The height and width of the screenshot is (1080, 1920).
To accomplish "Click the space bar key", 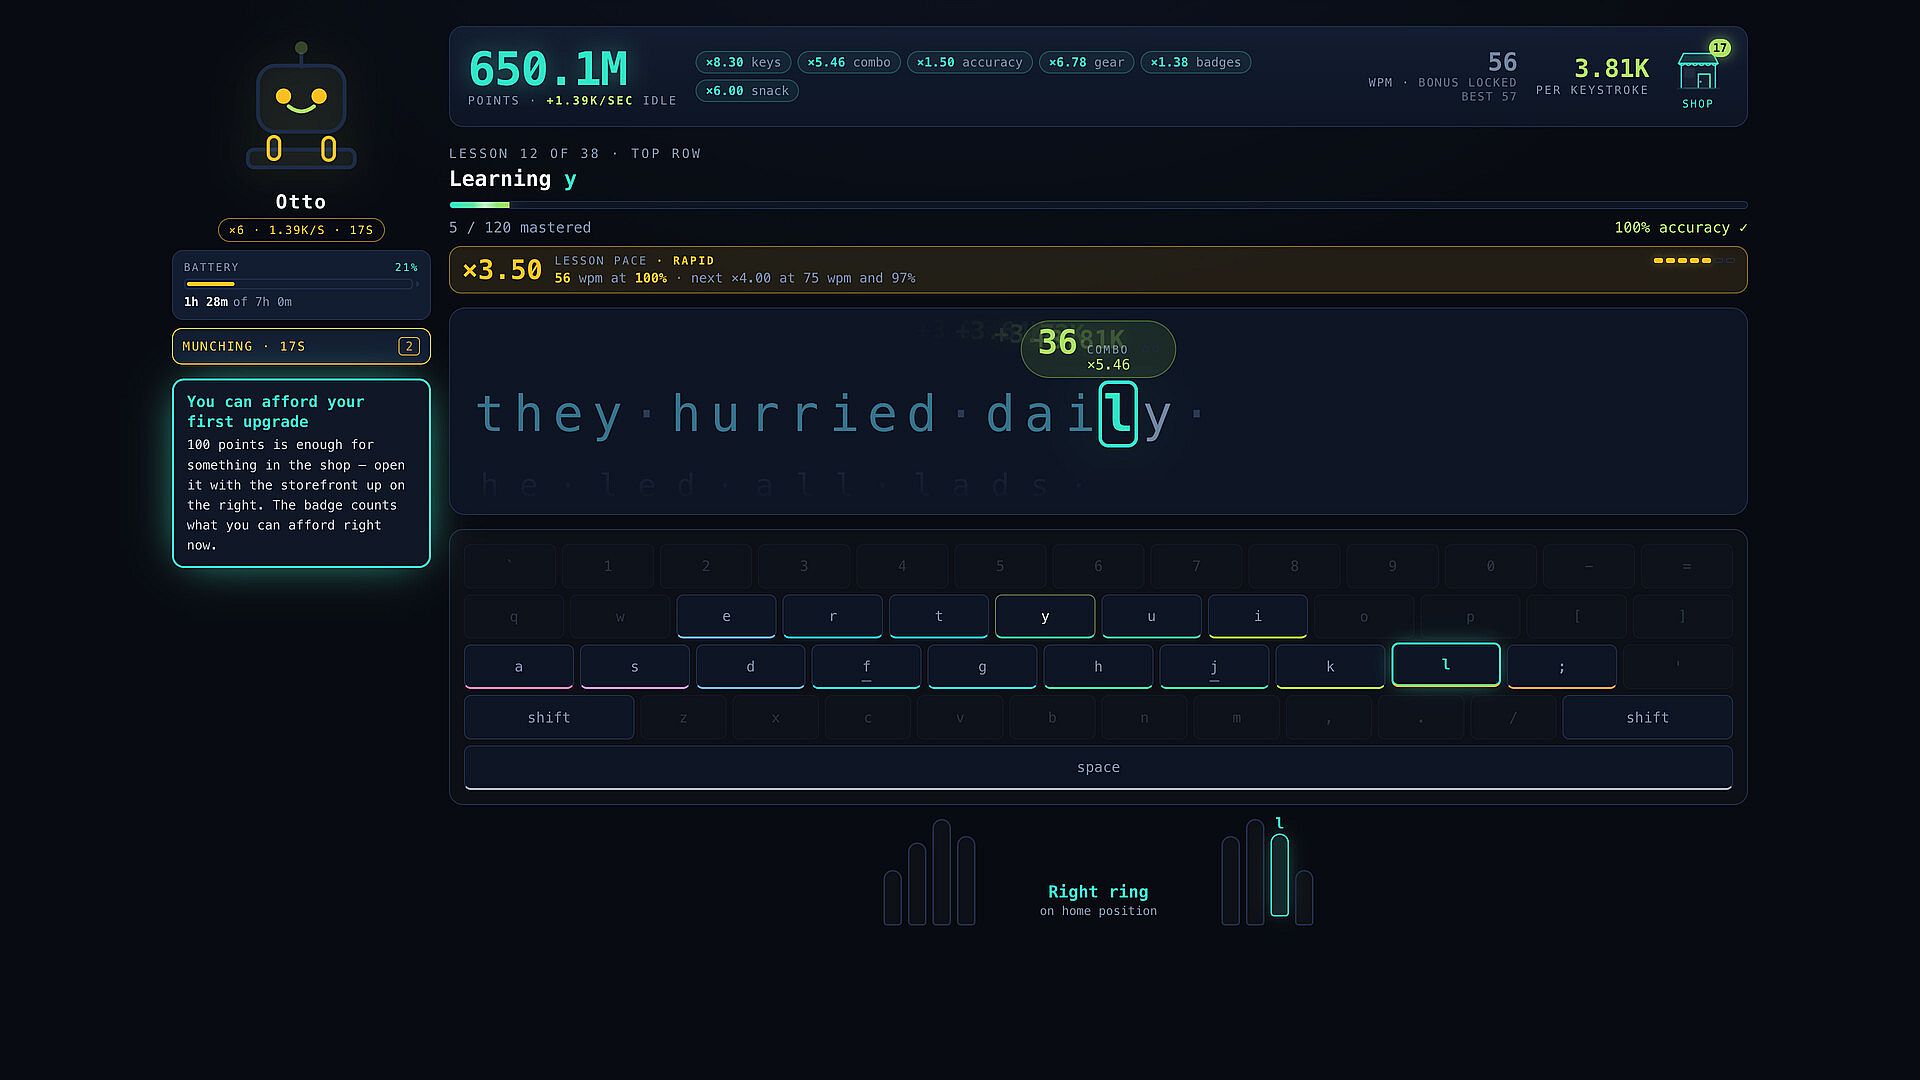I will click(1098, 767).
